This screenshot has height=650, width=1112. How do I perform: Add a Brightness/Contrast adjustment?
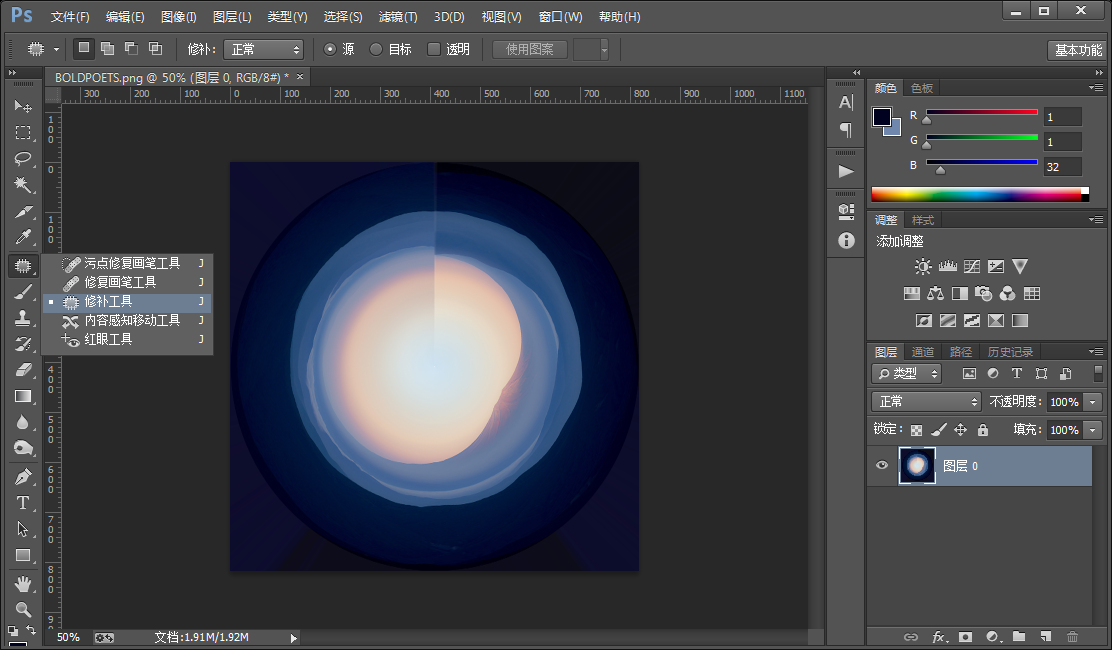coord(923,267)
